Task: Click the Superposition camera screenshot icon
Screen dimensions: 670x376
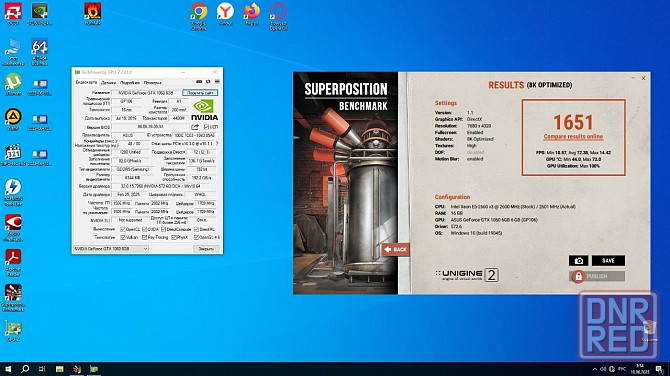Action: (x=579, y=261)
